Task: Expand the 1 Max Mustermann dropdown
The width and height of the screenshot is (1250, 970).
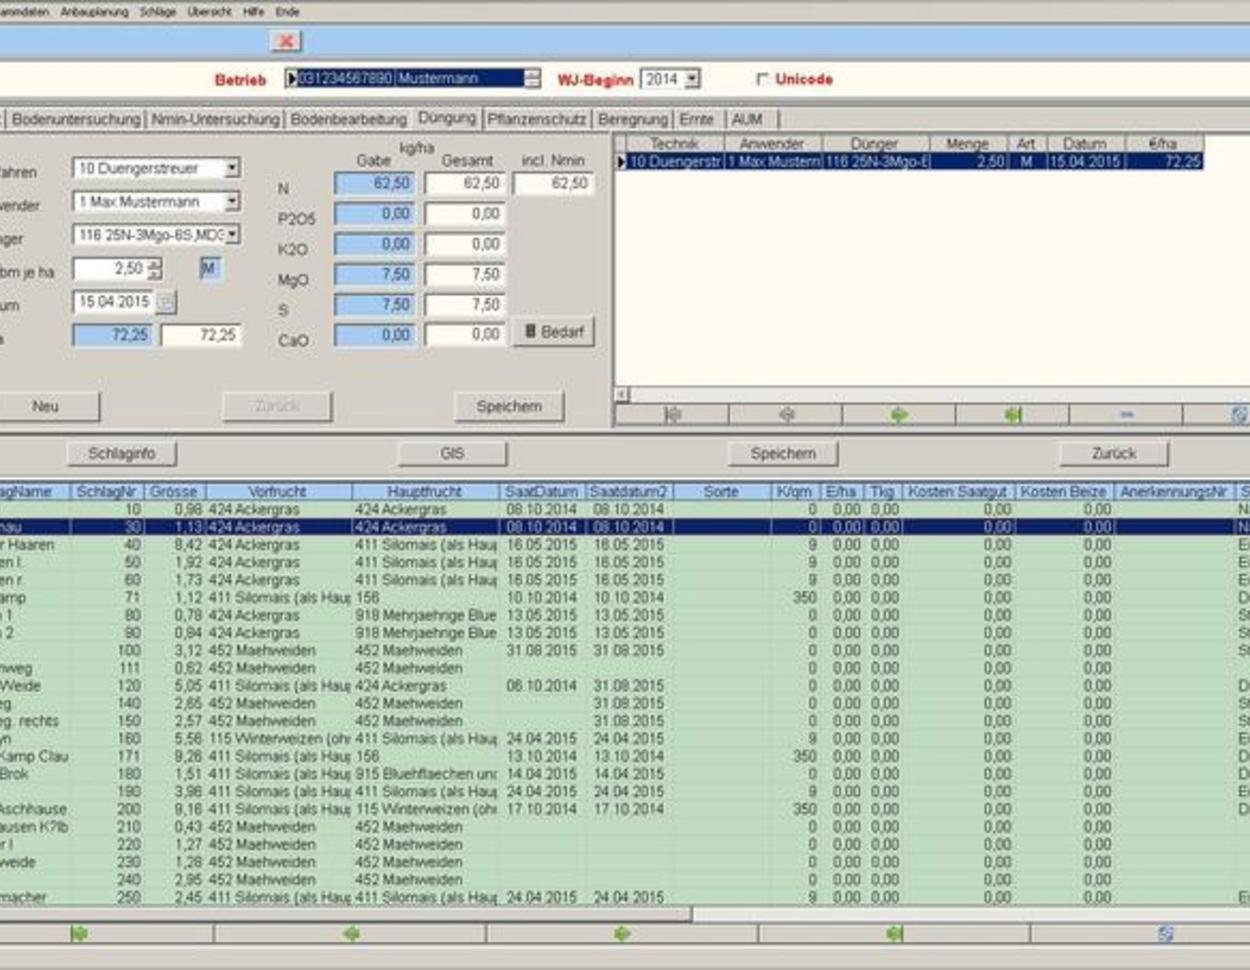Action: coord(232,202)
